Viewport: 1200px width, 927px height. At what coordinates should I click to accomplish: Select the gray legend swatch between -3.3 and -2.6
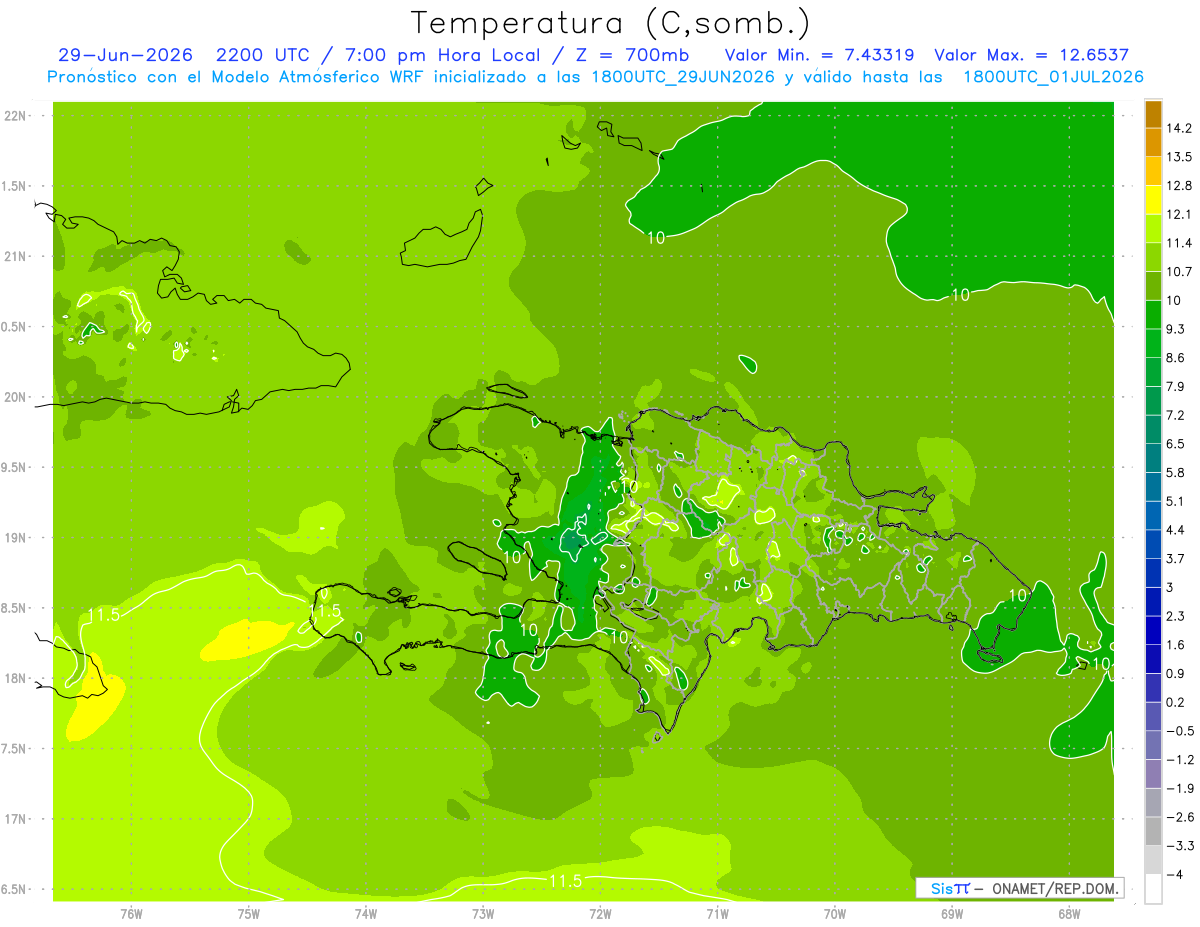[1153, 830]
